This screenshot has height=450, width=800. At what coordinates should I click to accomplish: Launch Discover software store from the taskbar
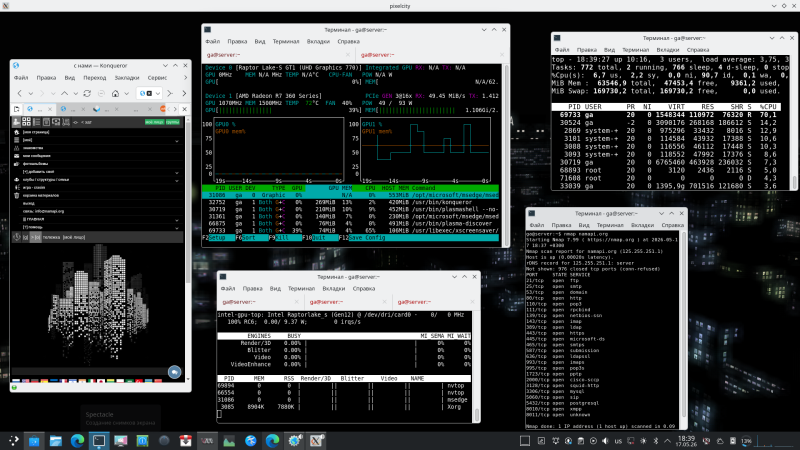tap(34, 440)
